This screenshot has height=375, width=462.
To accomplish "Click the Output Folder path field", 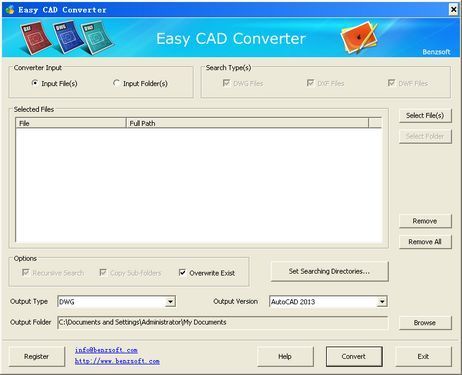I will pos(223,322).
